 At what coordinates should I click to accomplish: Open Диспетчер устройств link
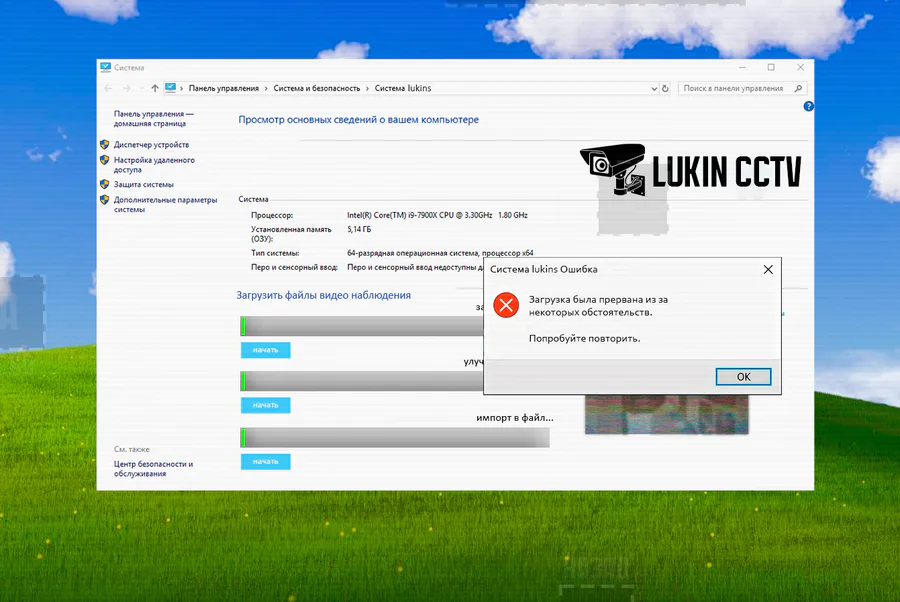pyautogui.click(x=152, y=145)
